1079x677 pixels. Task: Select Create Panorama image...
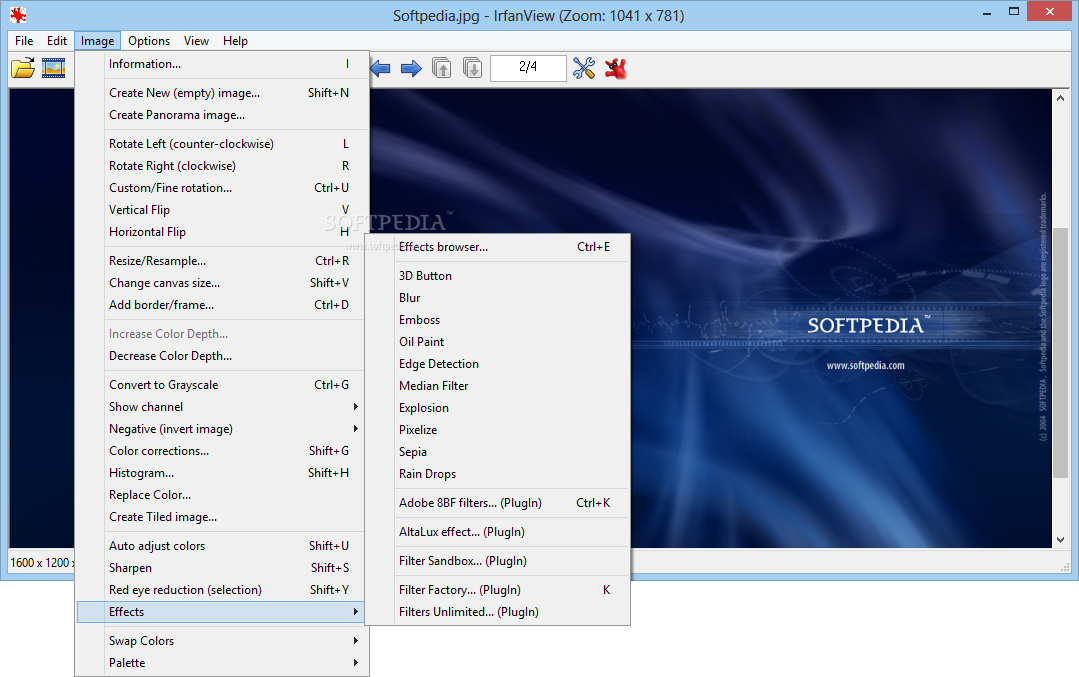point(220,115)
